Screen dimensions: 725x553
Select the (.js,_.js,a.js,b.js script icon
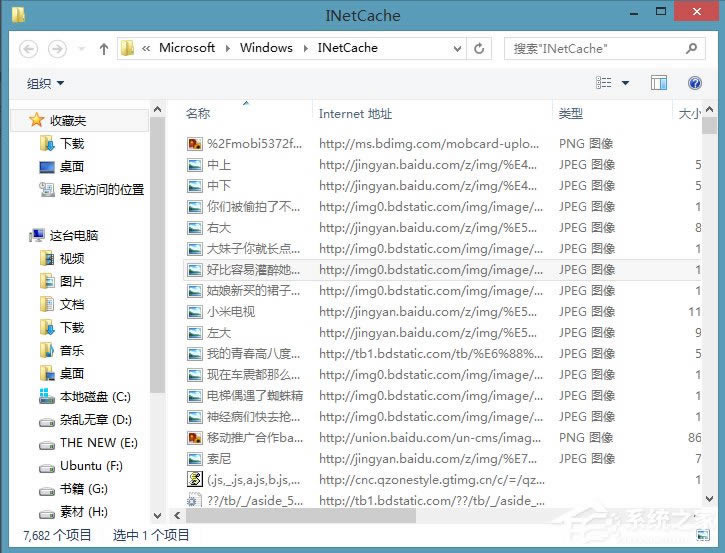click(x=195, y=479)
